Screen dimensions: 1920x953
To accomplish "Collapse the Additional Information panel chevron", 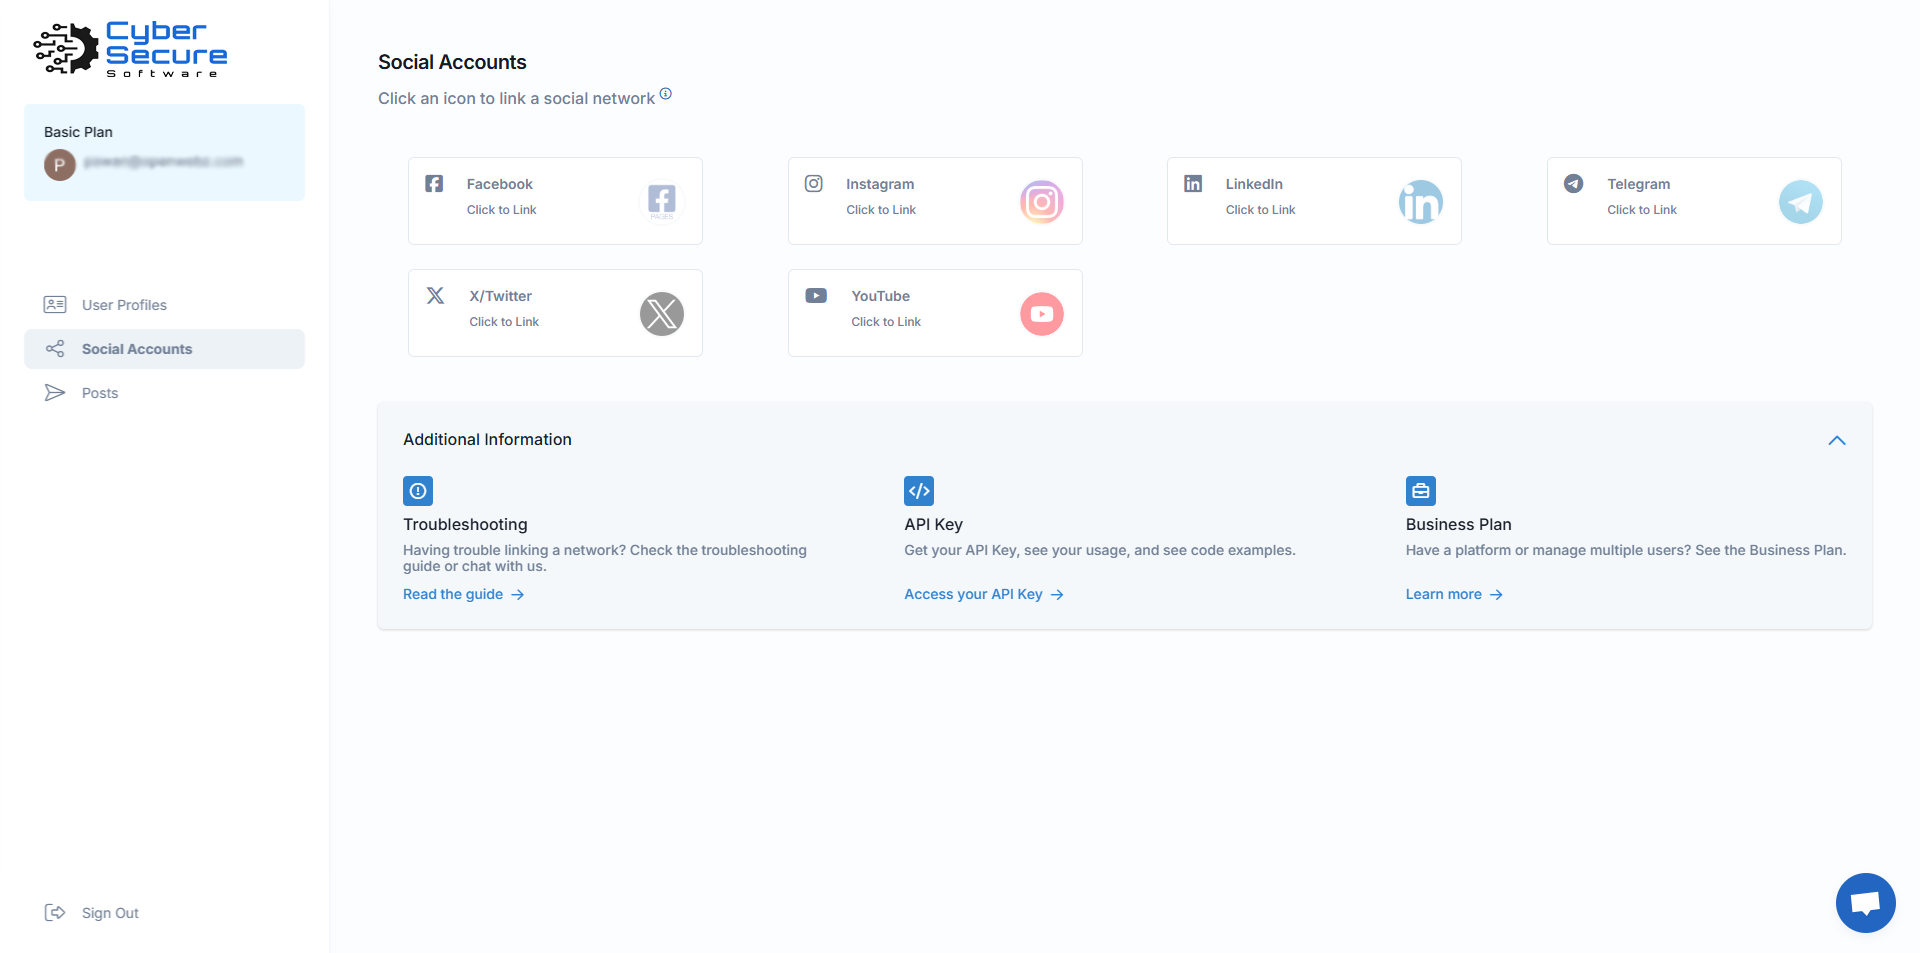I will [1837, 440].
